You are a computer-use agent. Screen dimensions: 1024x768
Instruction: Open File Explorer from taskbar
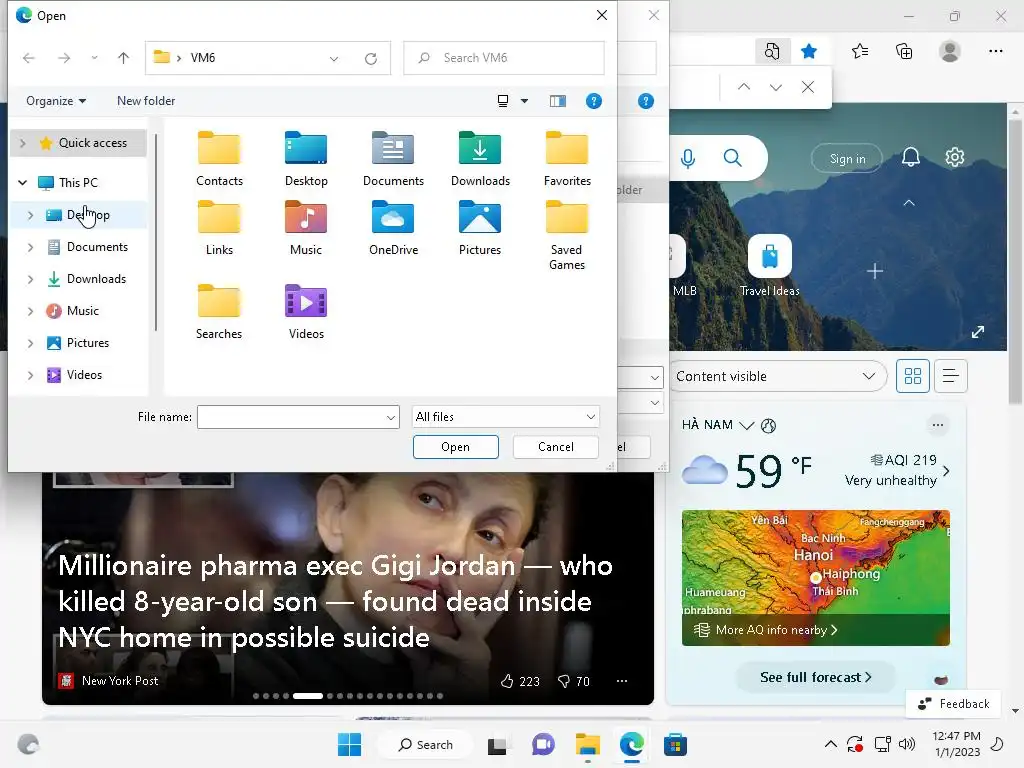coord(587,744)
